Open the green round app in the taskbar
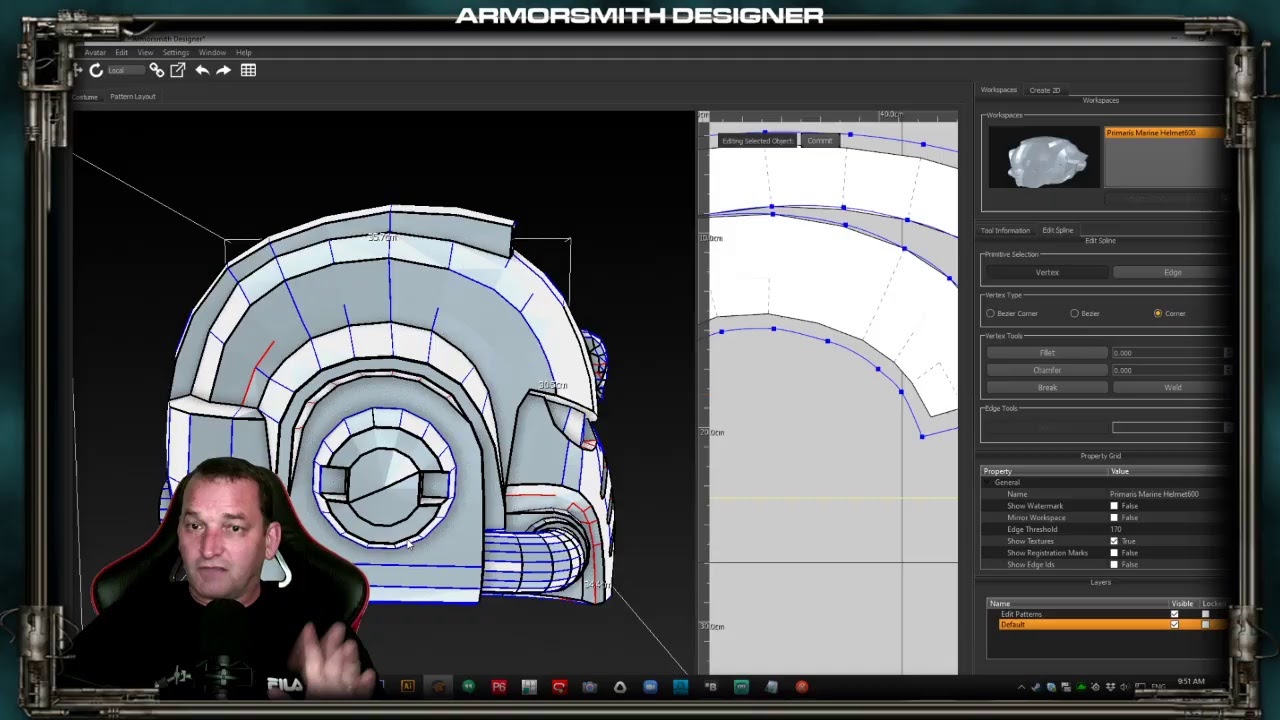This screenshot has height=720, width=1280. click(x=468, y=687)
